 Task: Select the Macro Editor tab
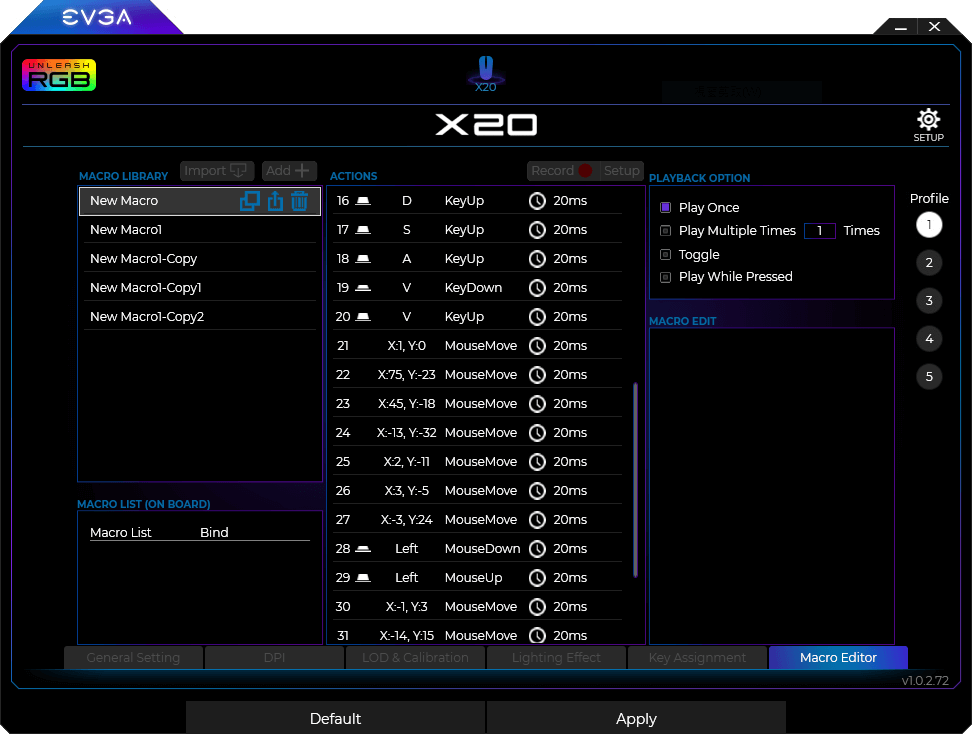pyautogui.click(x=838, y=658)
